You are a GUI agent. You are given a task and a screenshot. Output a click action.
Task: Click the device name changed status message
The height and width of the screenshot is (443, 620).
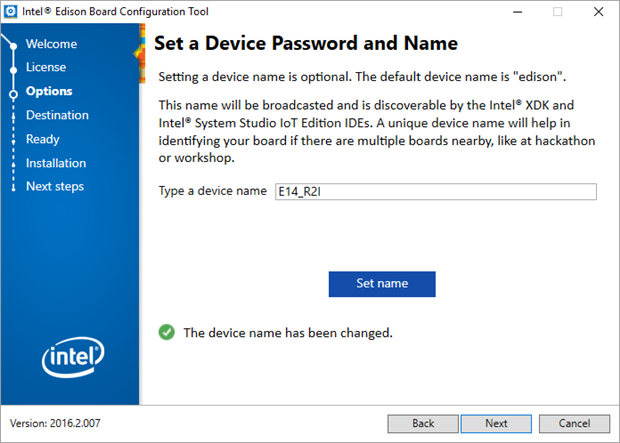(288, 332)
